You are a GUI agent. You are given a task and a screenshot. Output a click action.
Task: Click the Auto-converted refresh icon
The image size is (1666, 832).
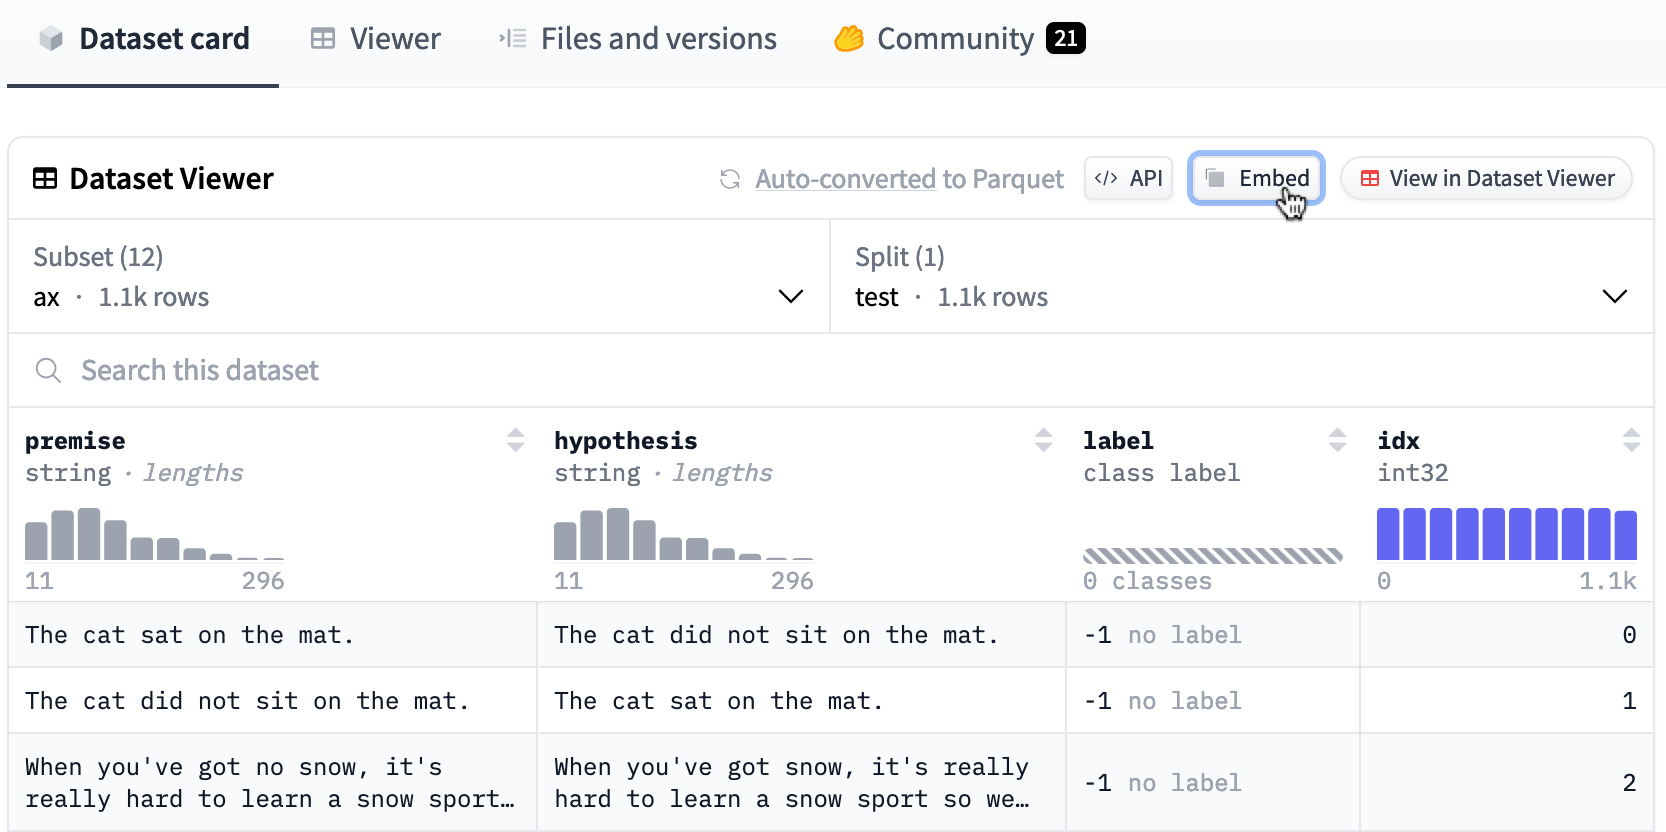[730, 179]
